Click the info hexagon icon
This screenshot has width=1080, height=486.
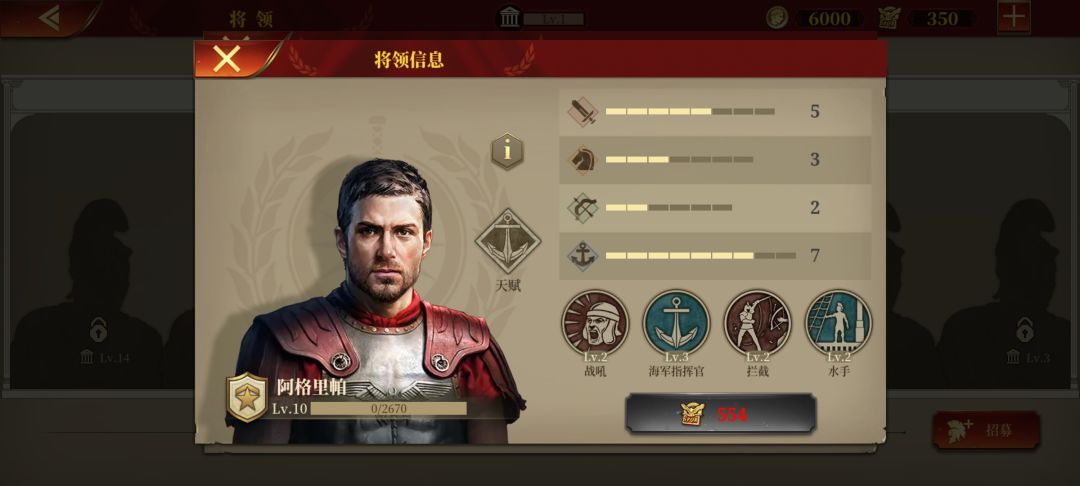pos(508,151)
